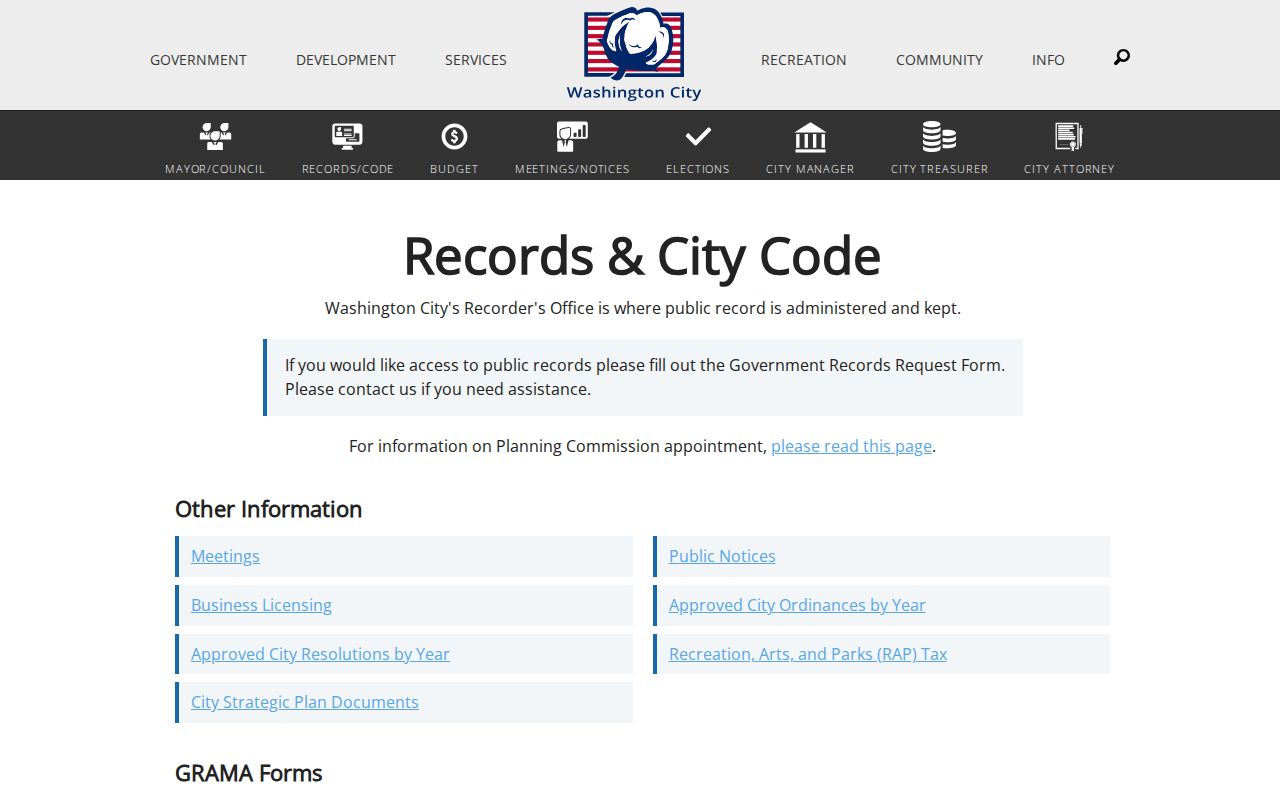This screenshot has width=1280, height=800.
Task: Follow the 'please read this page' link
Action: pos(851,446)
